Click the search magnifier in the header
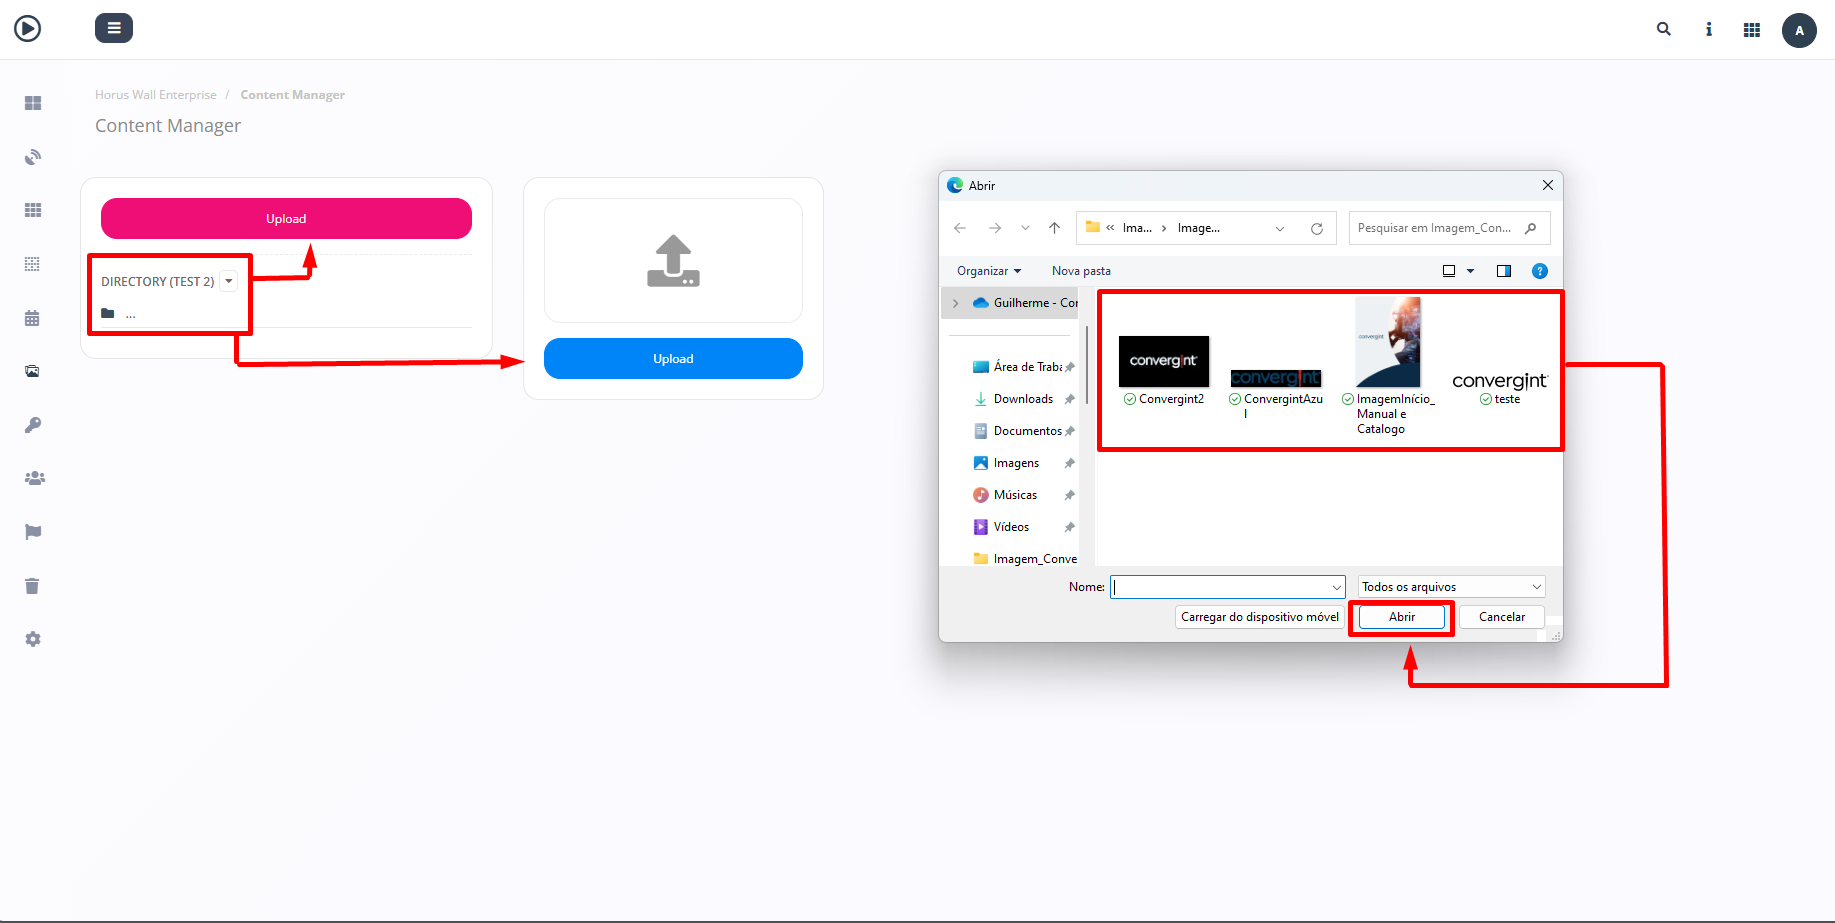 click(x=1664, y=29)
